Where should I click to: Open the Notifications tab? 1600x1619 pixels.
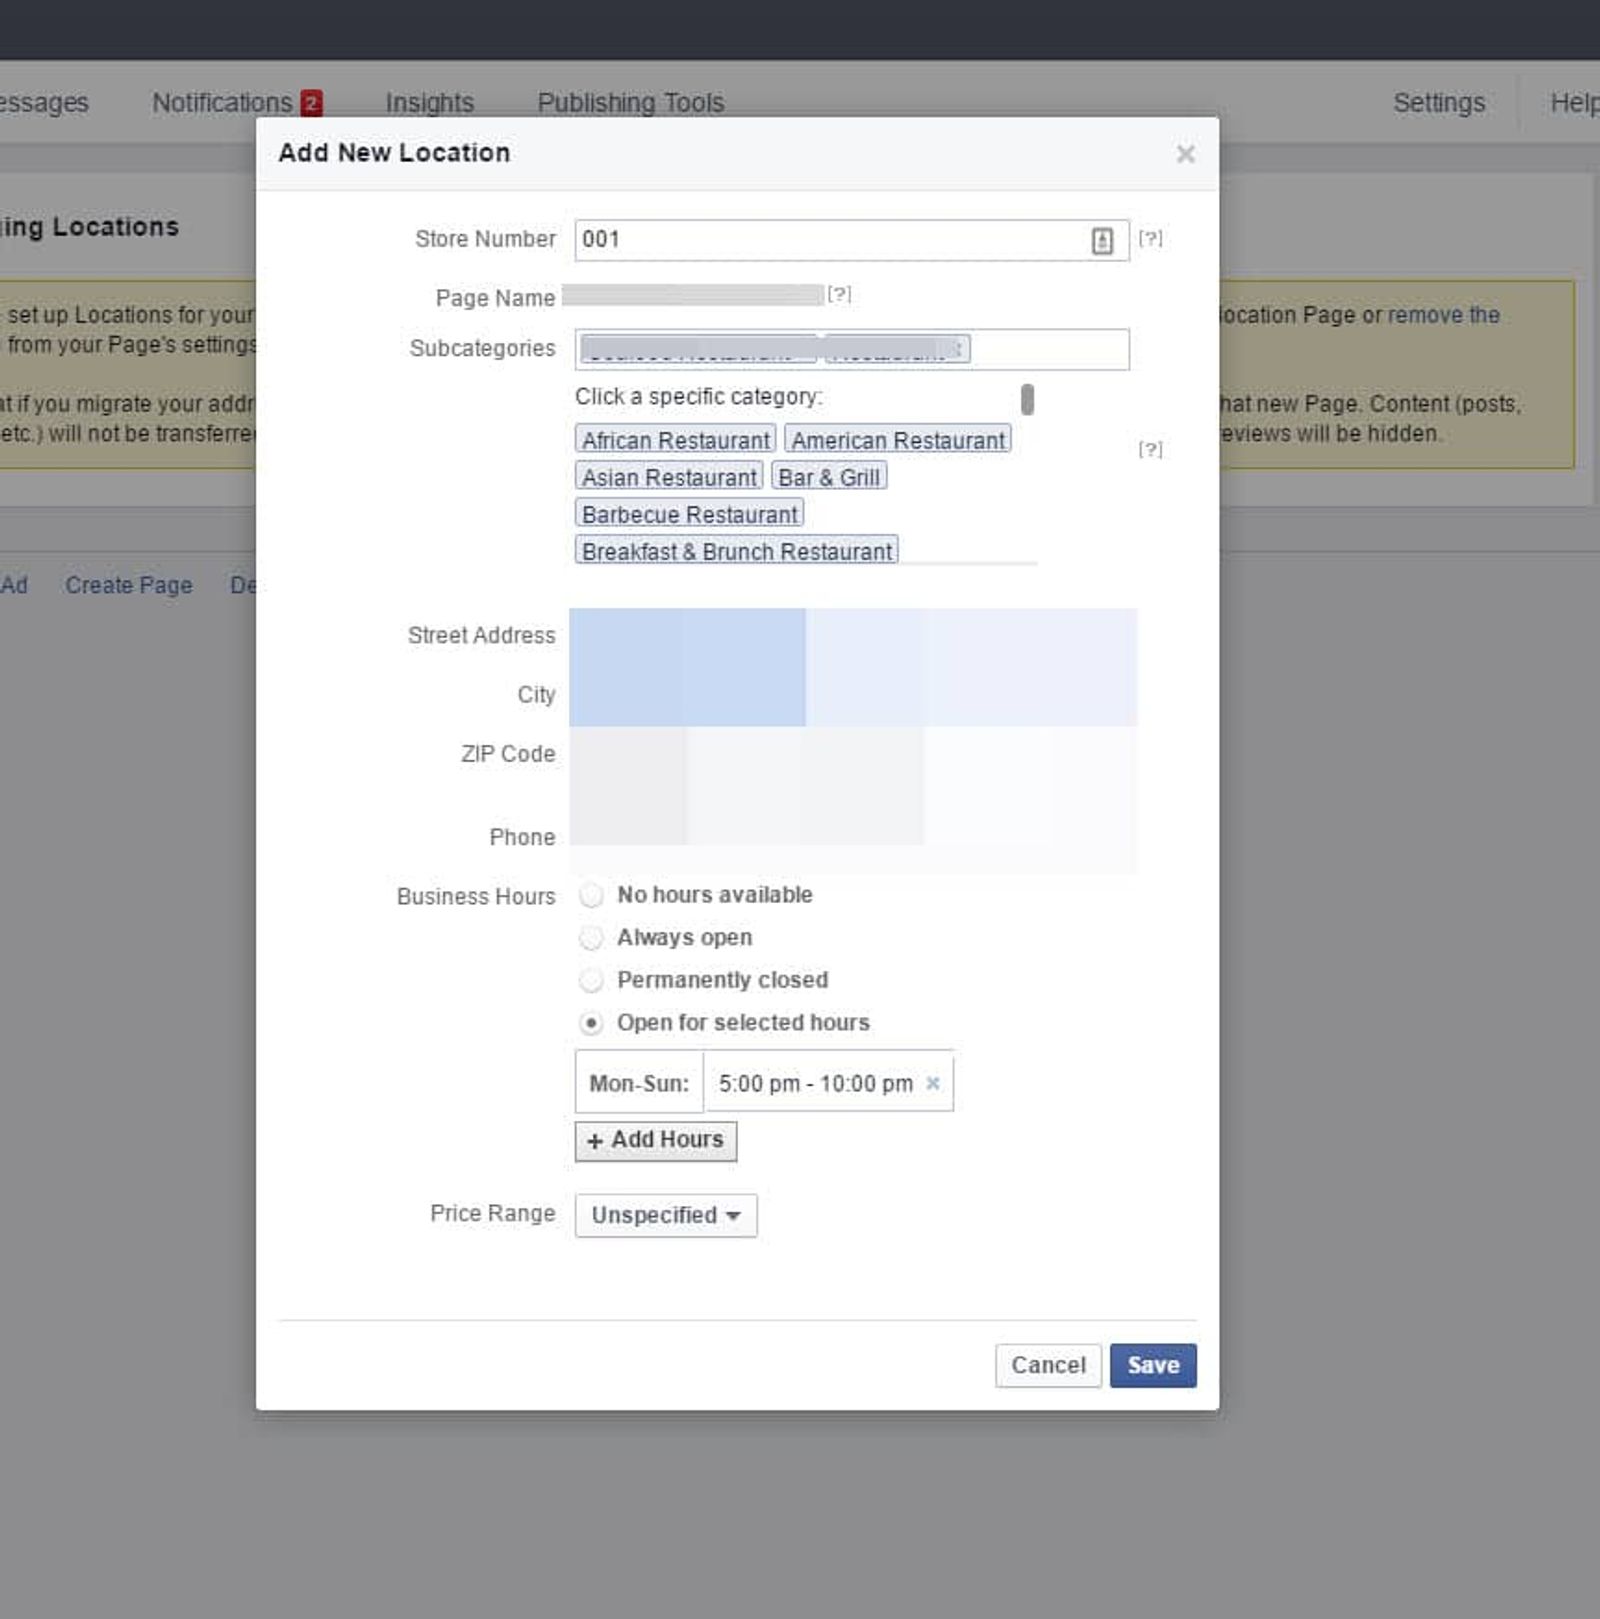click(222, 103)
